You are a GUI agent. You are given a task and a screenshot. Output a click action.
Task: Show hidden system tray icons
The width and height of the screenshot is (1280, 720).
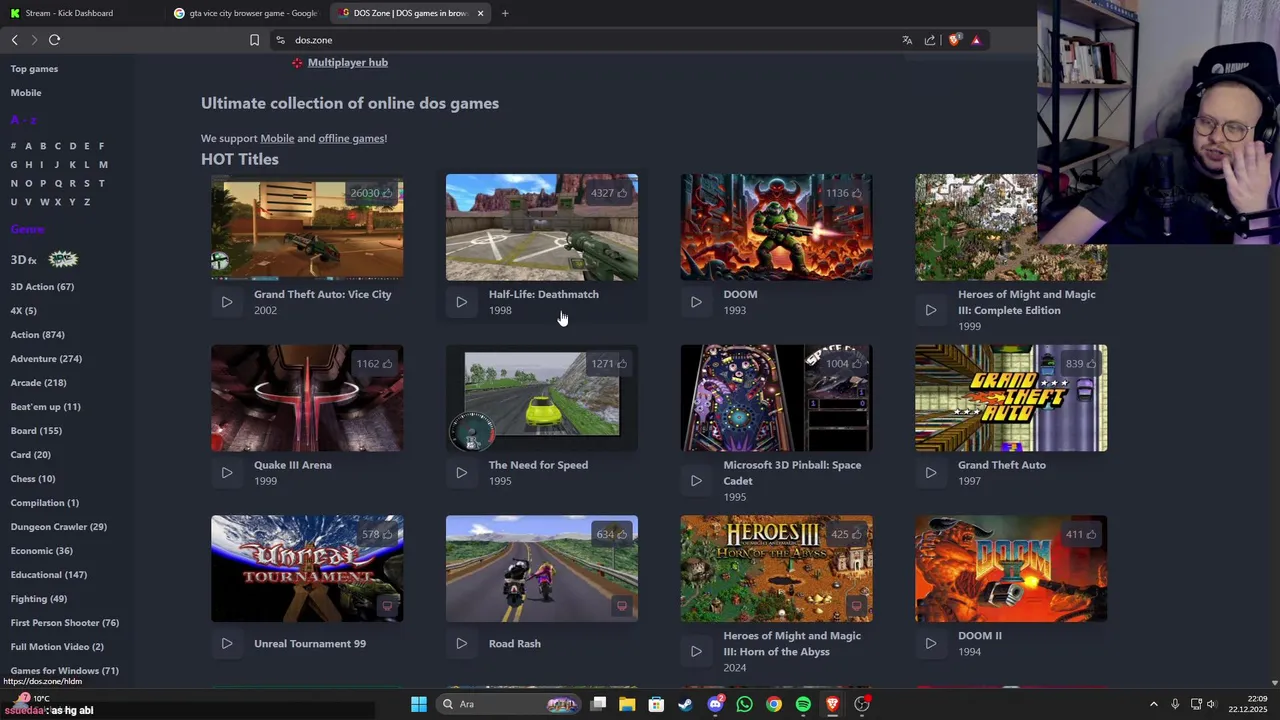1153,704
